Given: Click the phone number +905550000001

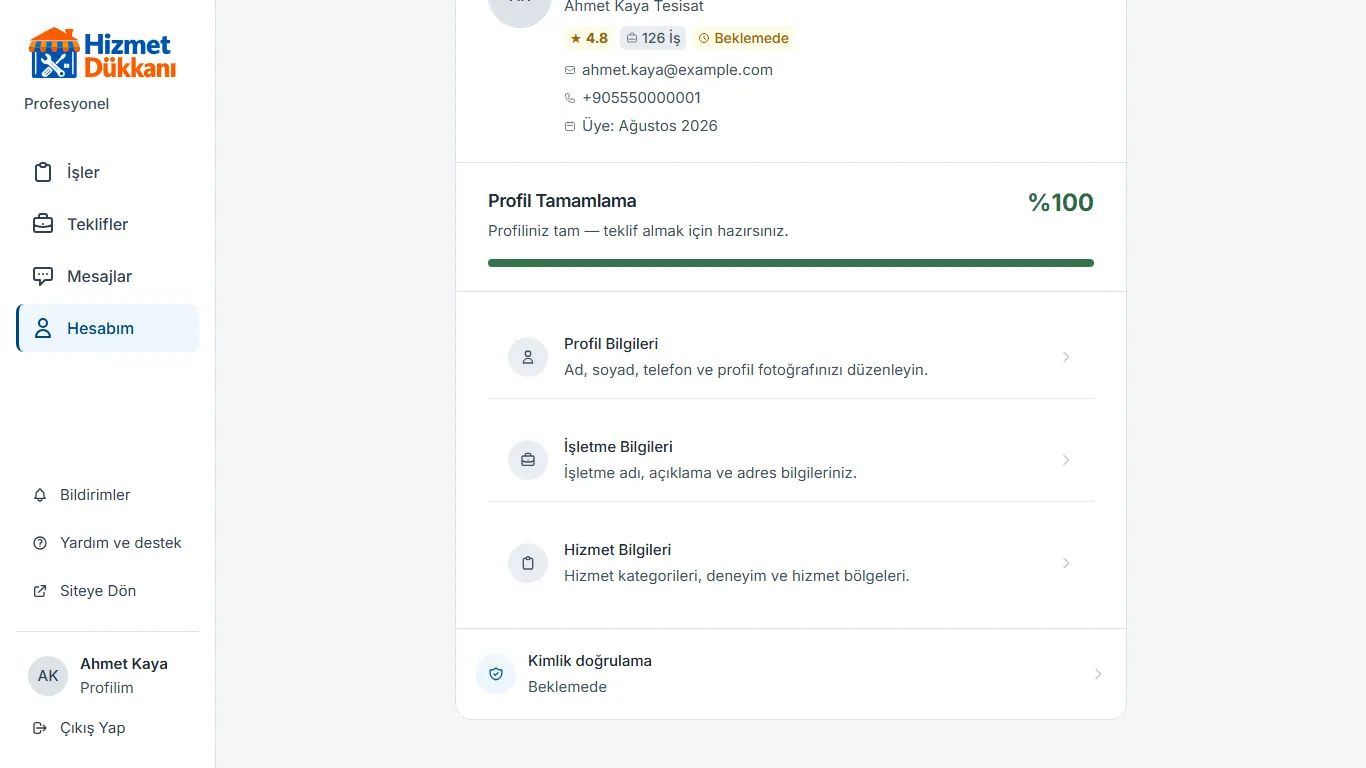Looking at the screenshot, I should (641, 98).
